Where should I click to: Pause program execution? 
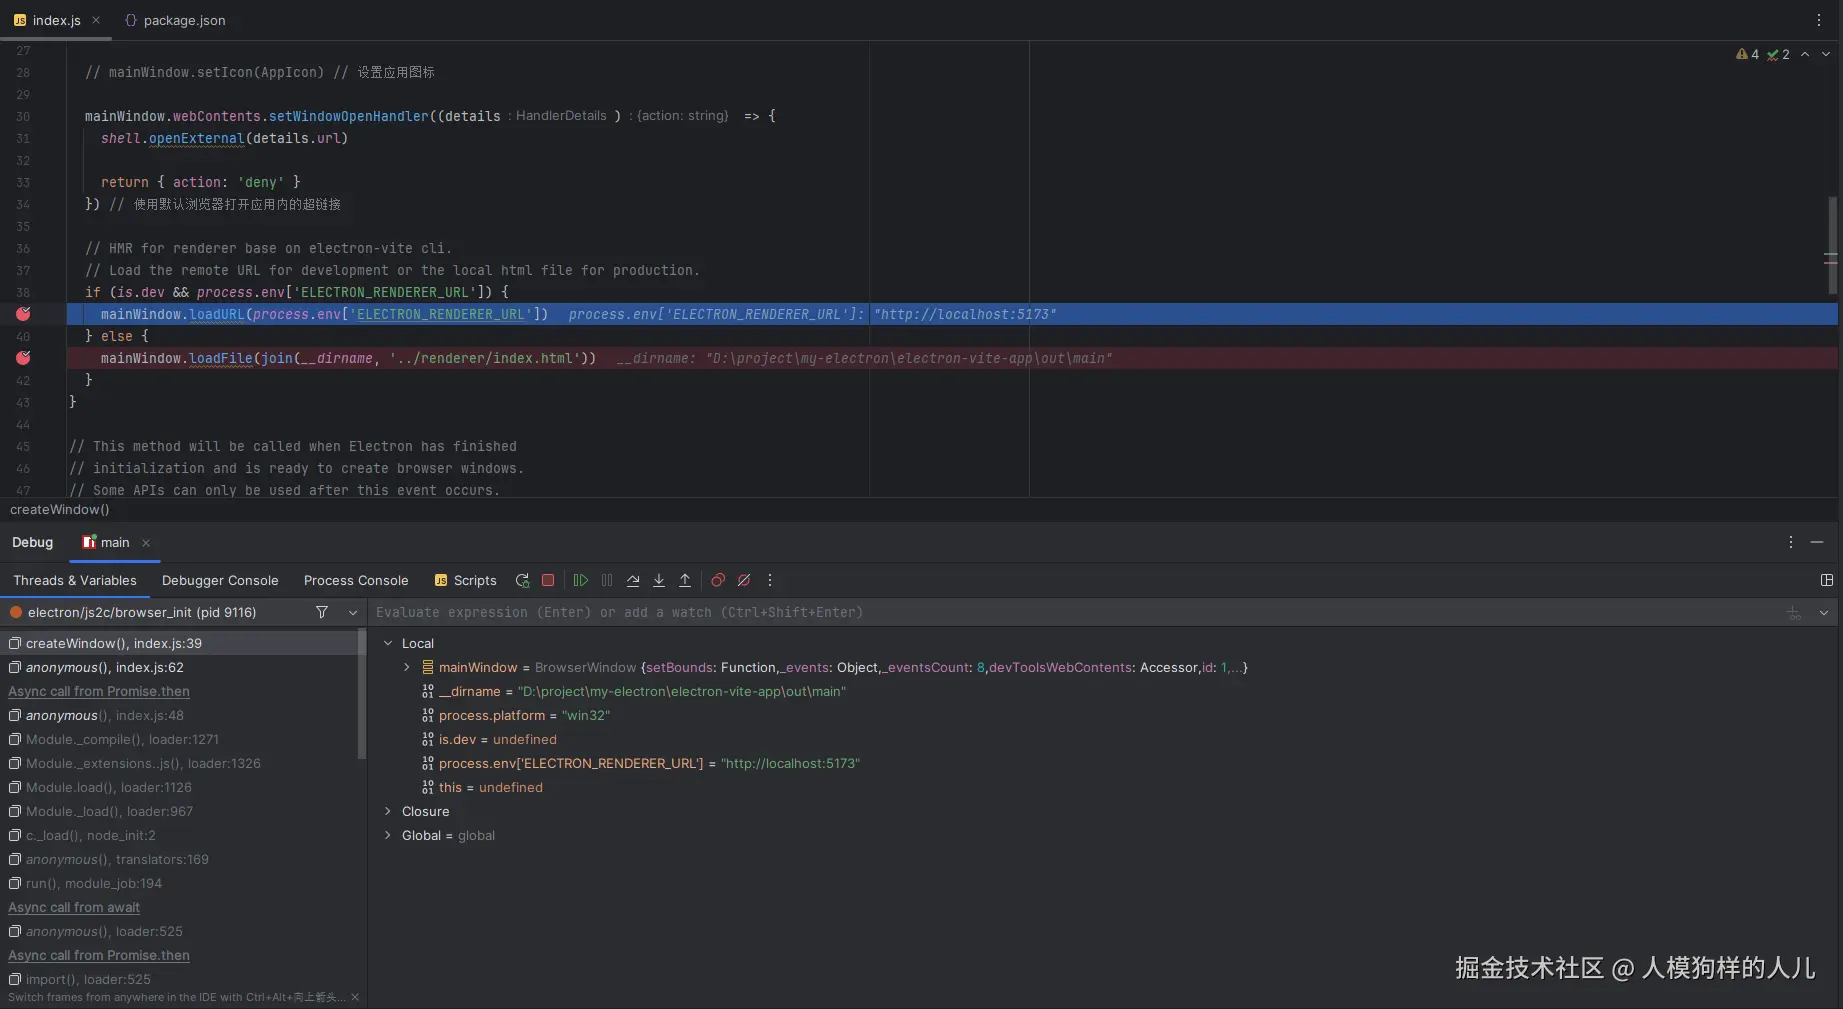pos(607,580)
